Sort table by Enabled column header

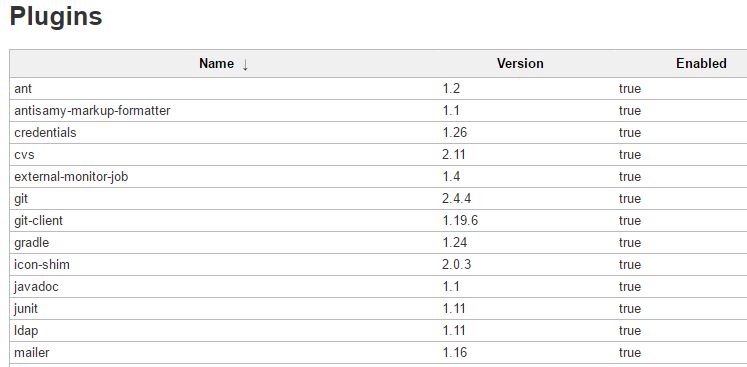click(x=701, y=64)
